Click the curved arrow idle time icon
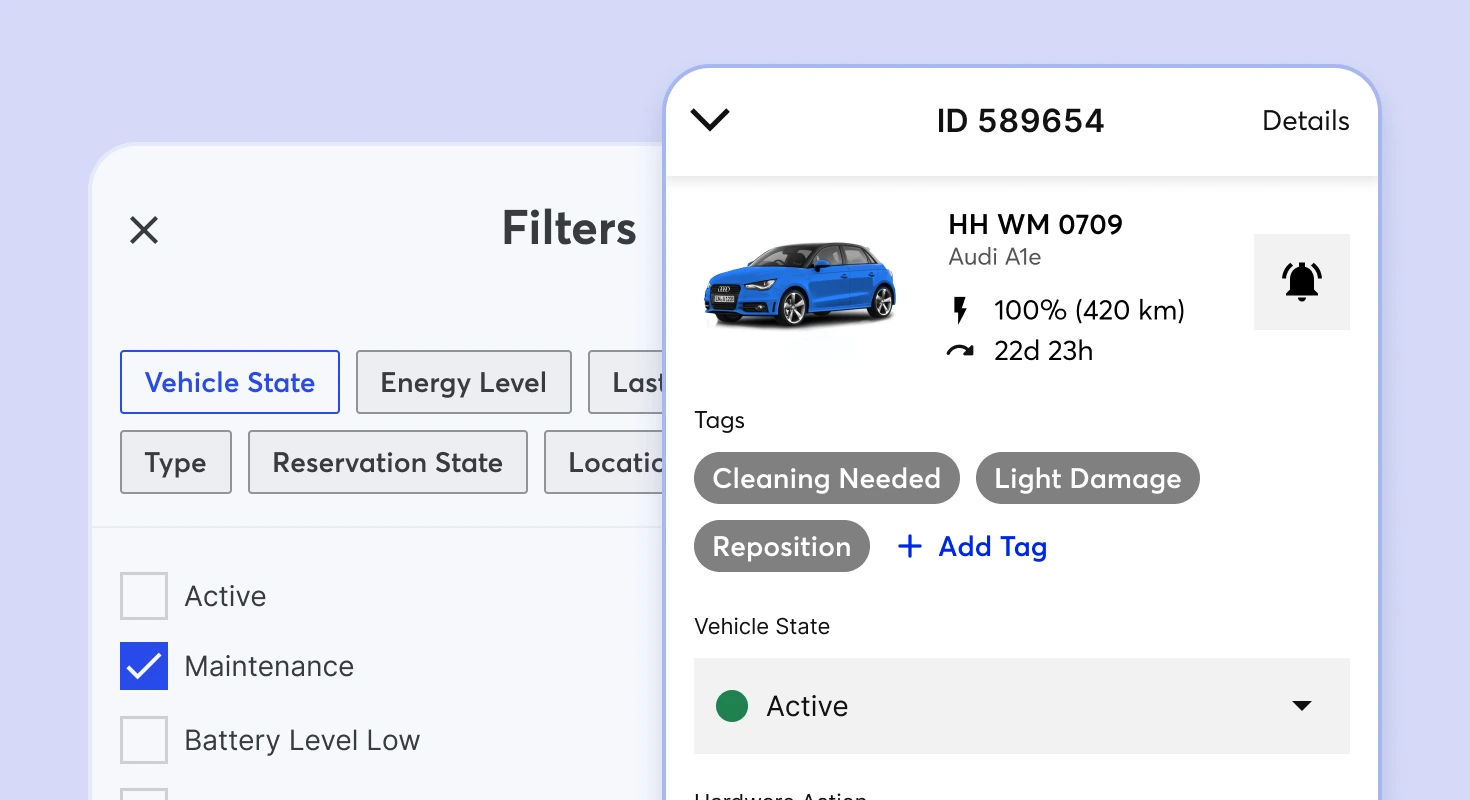The image size is (1470, 800). [960, 350]
